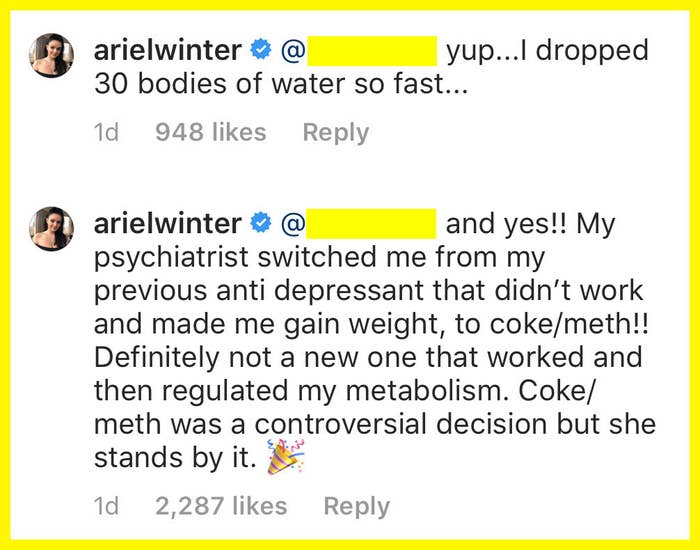Viewport: 700px width, 550px height.
Task: Click the 1d timestamp on first comment
Action: tap(106, 133)
